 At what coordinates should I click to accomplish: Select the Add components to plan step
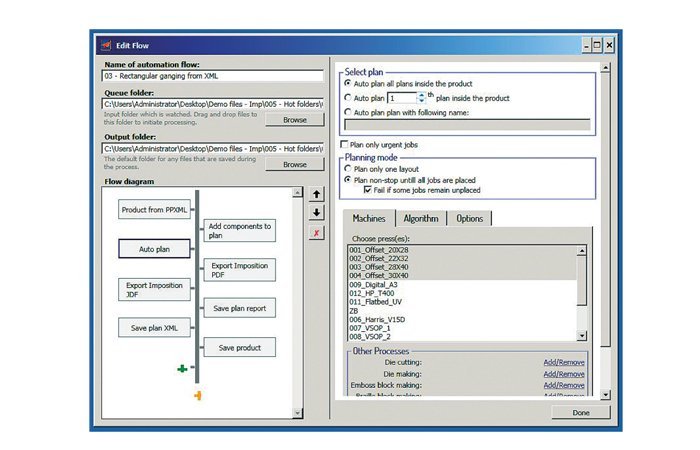tap(240, 230)
